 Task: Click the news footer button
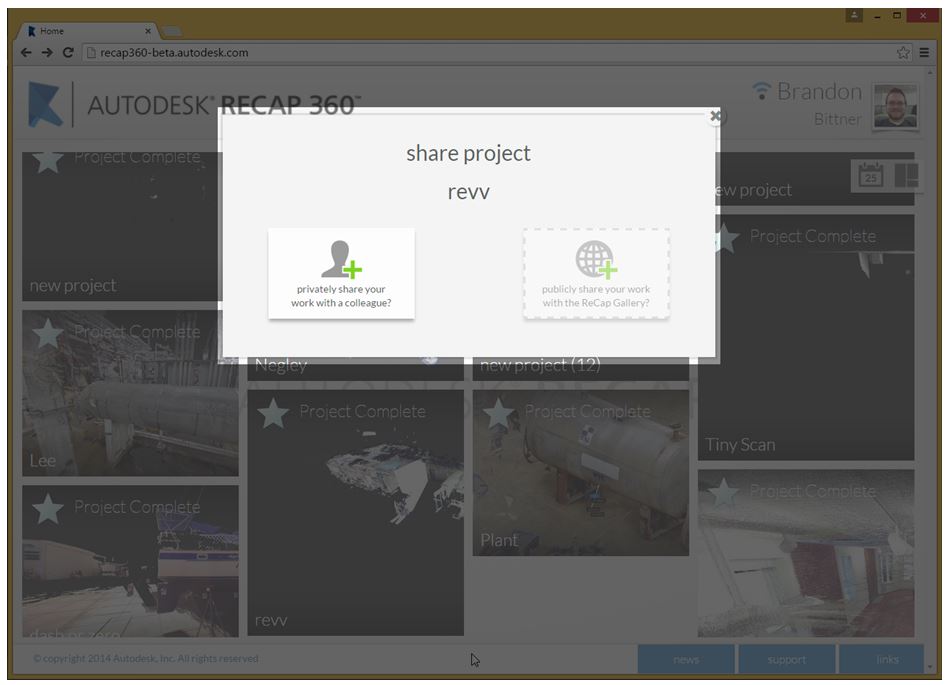click(x=686, y=660)
